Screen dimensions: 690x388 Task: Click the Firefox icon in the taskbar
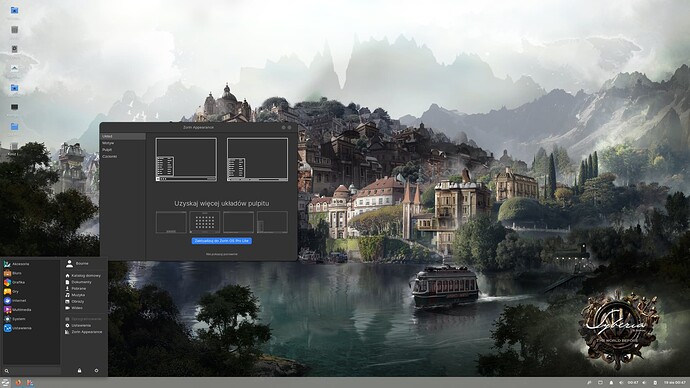[18, 383]
